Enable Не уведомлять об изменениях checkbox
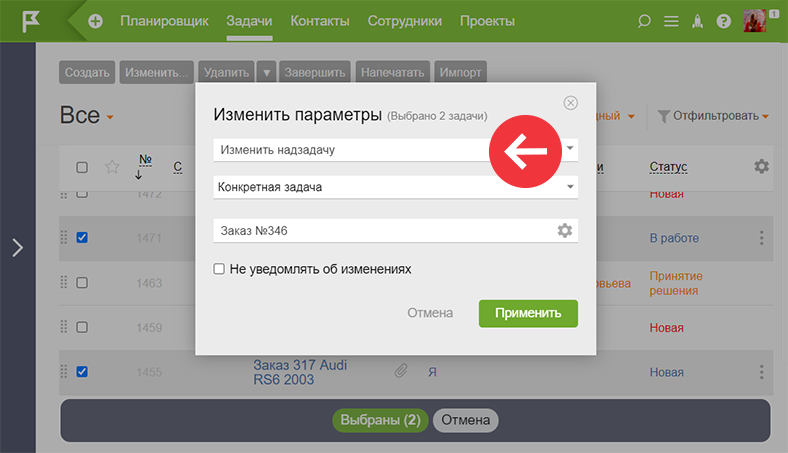This screenshot has height=453, width=788. click(219, 269)
